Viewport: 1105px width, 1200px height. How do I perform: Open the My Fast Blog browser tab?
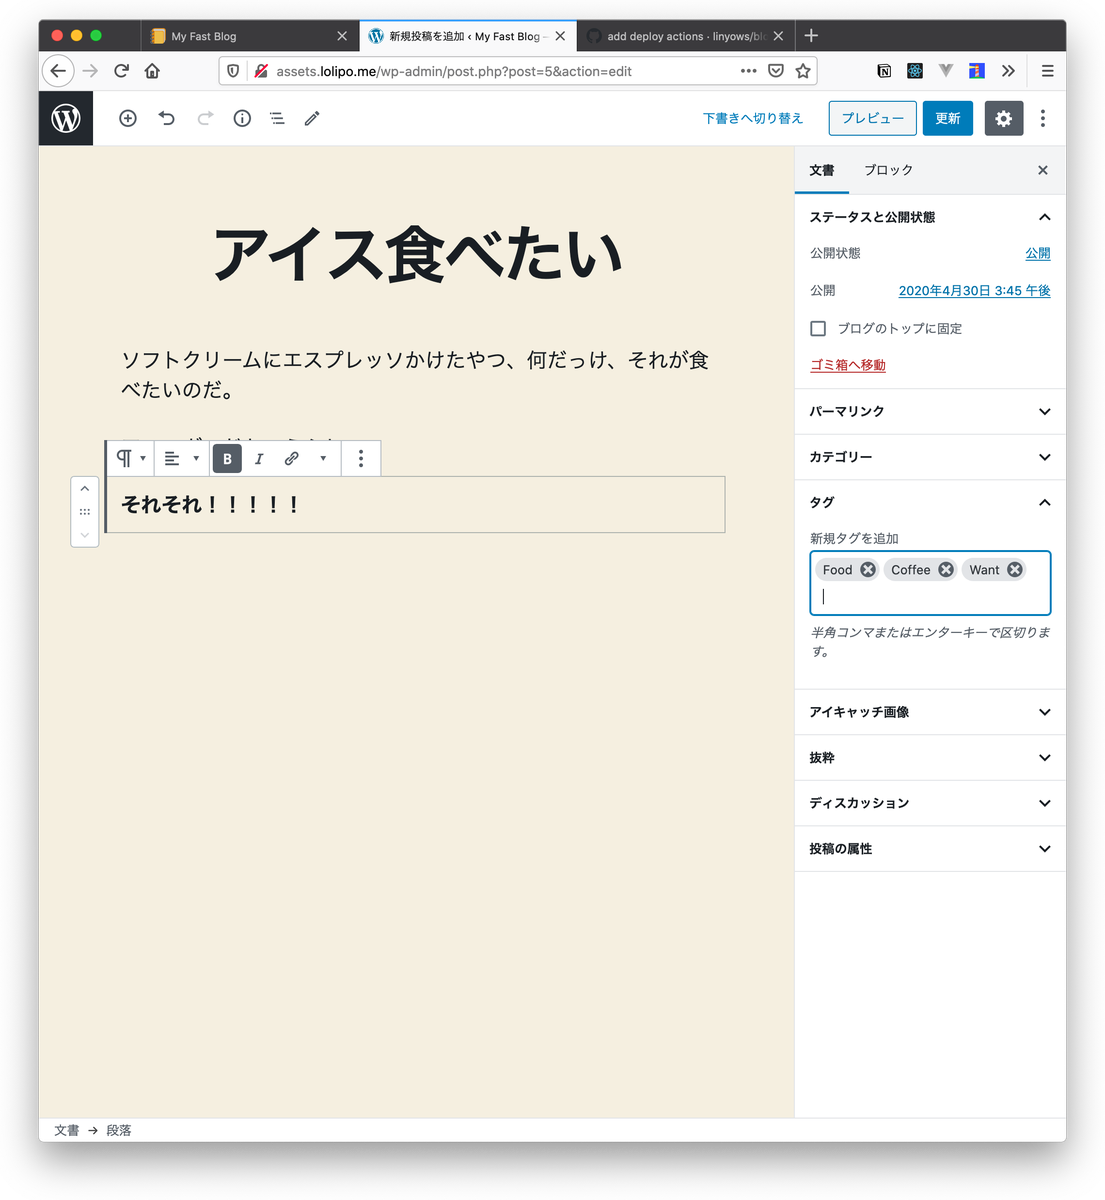240,36
